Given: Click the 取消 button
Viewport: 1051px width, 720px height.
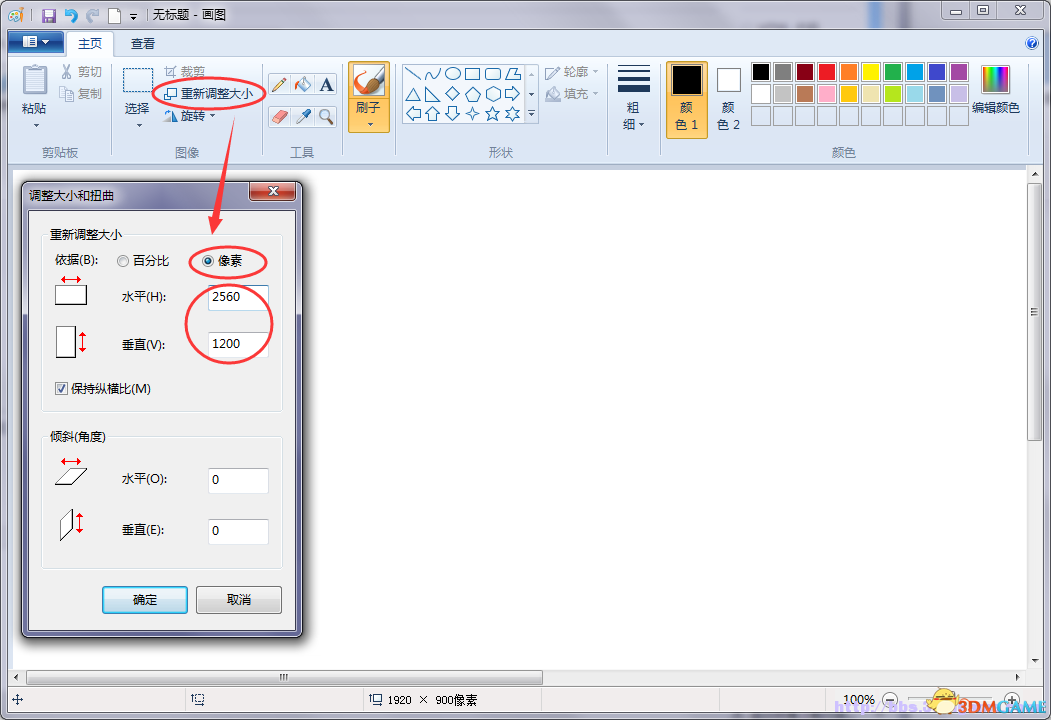Looking at the screenshot, I should coord(239,600).
